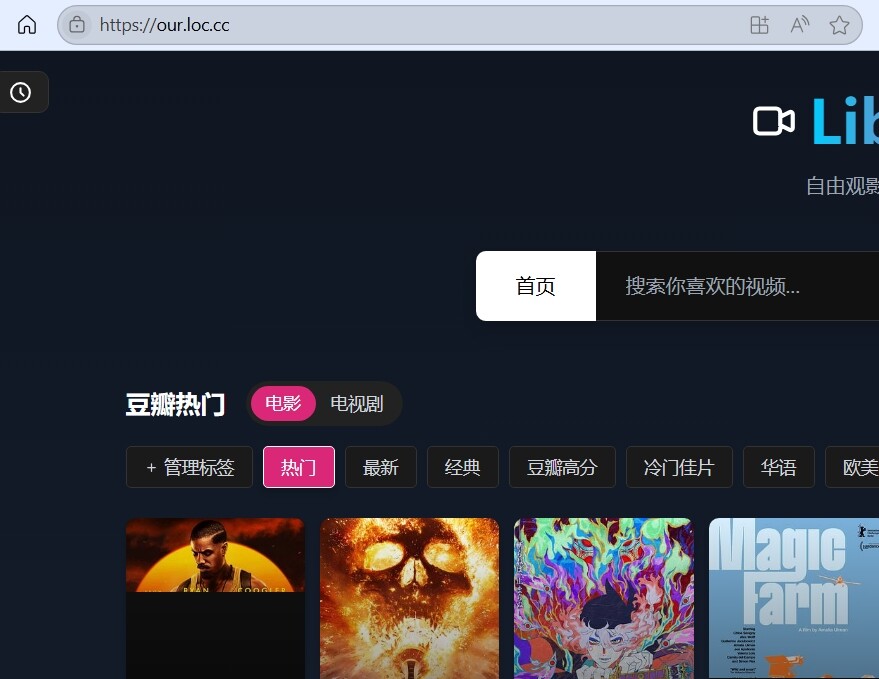Activate the read aloud icon
The image size is (879, 679).
(x=799, y=25)
